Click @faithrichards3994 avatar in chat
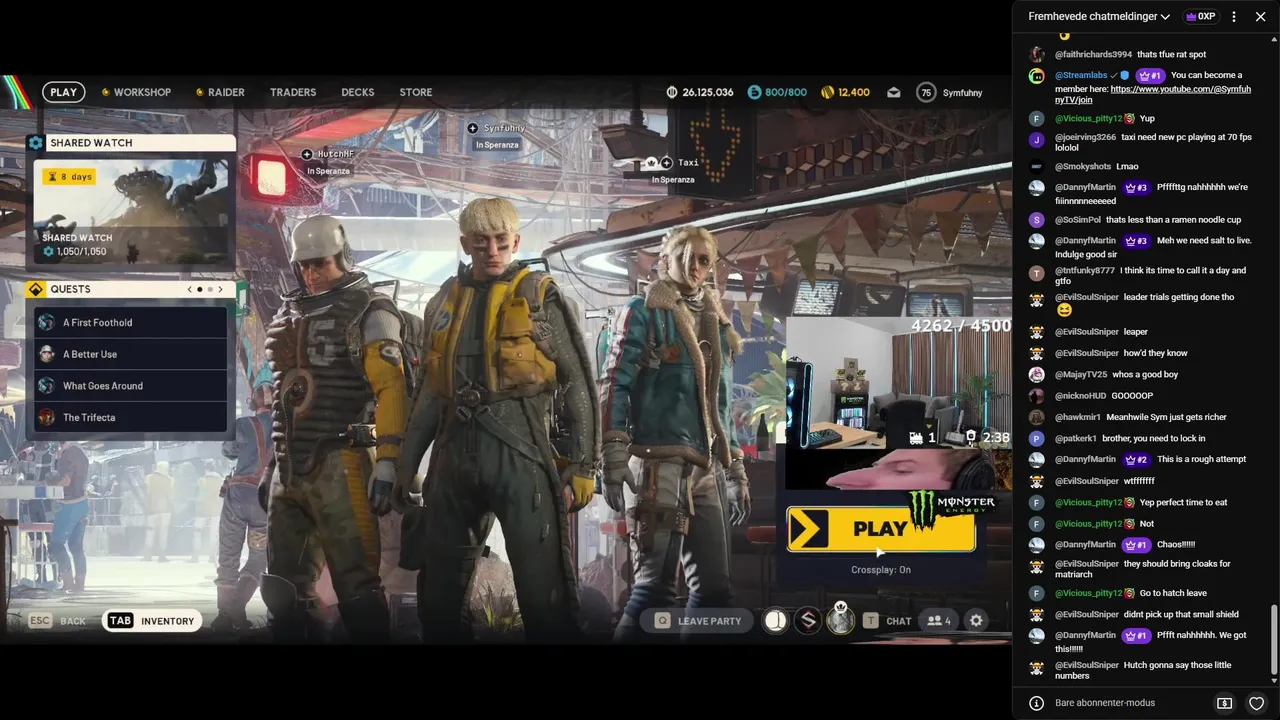 (1036, 54)
